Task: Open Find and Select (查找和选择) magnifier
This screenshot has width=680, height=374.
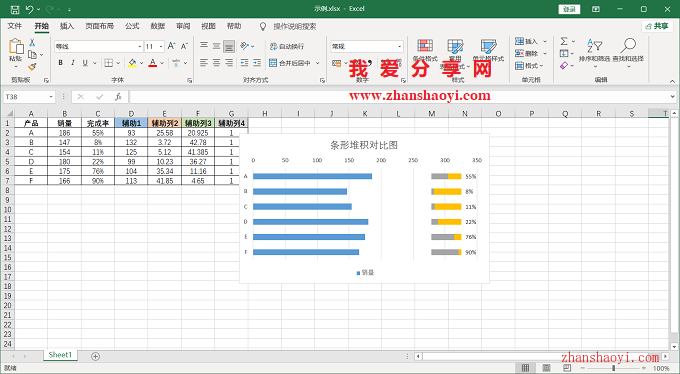Action: 628,50
